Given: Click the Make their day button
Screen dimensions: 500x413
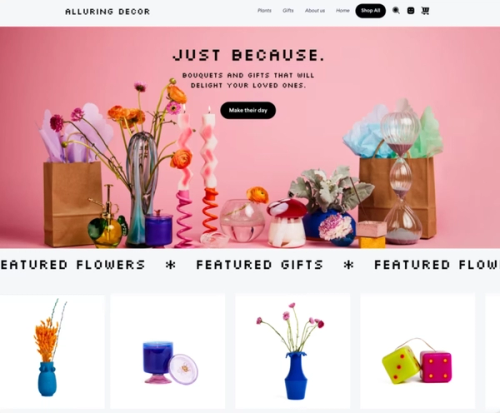Looking at the screenshot, I should 248,110.
